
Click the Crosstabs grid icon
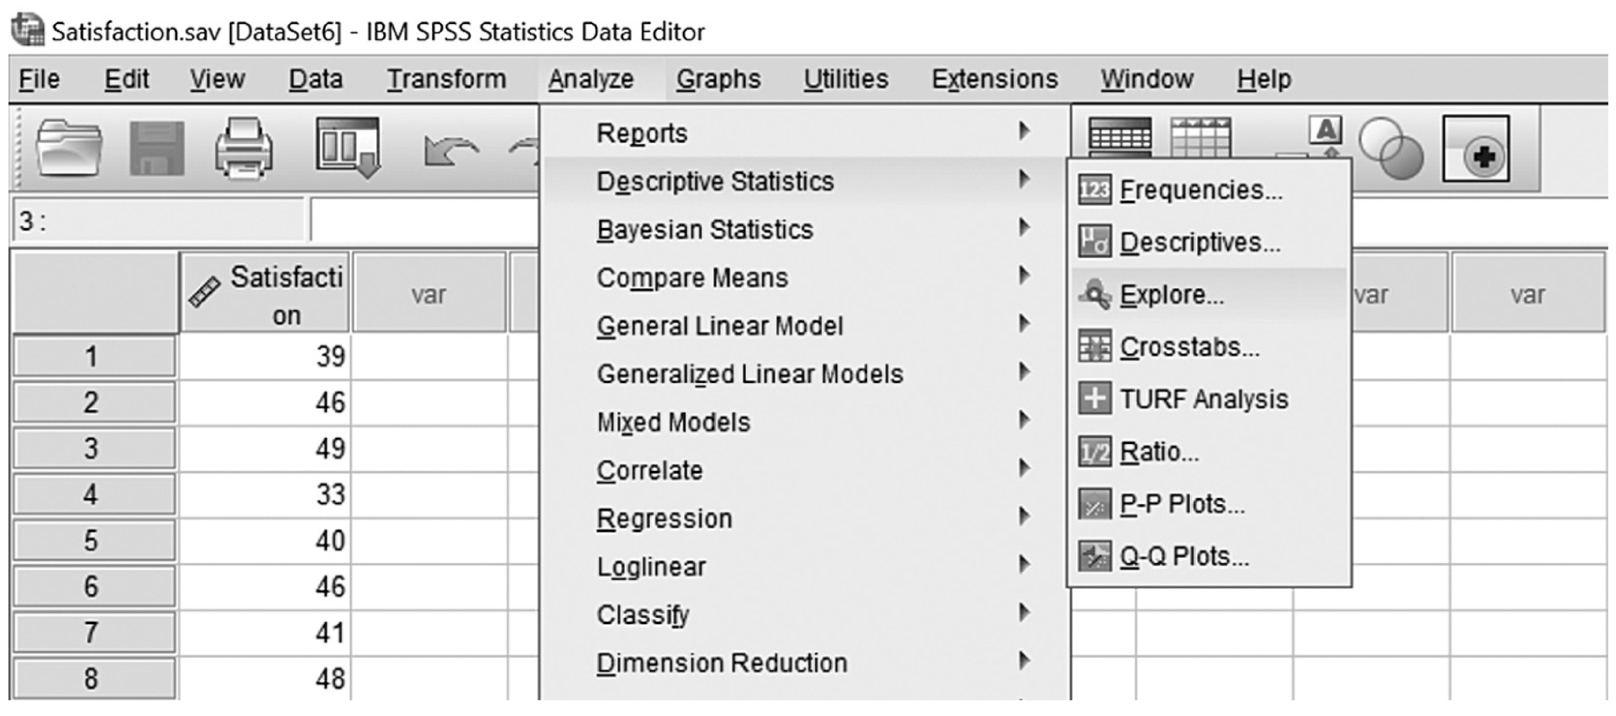tap(1095, 347)
